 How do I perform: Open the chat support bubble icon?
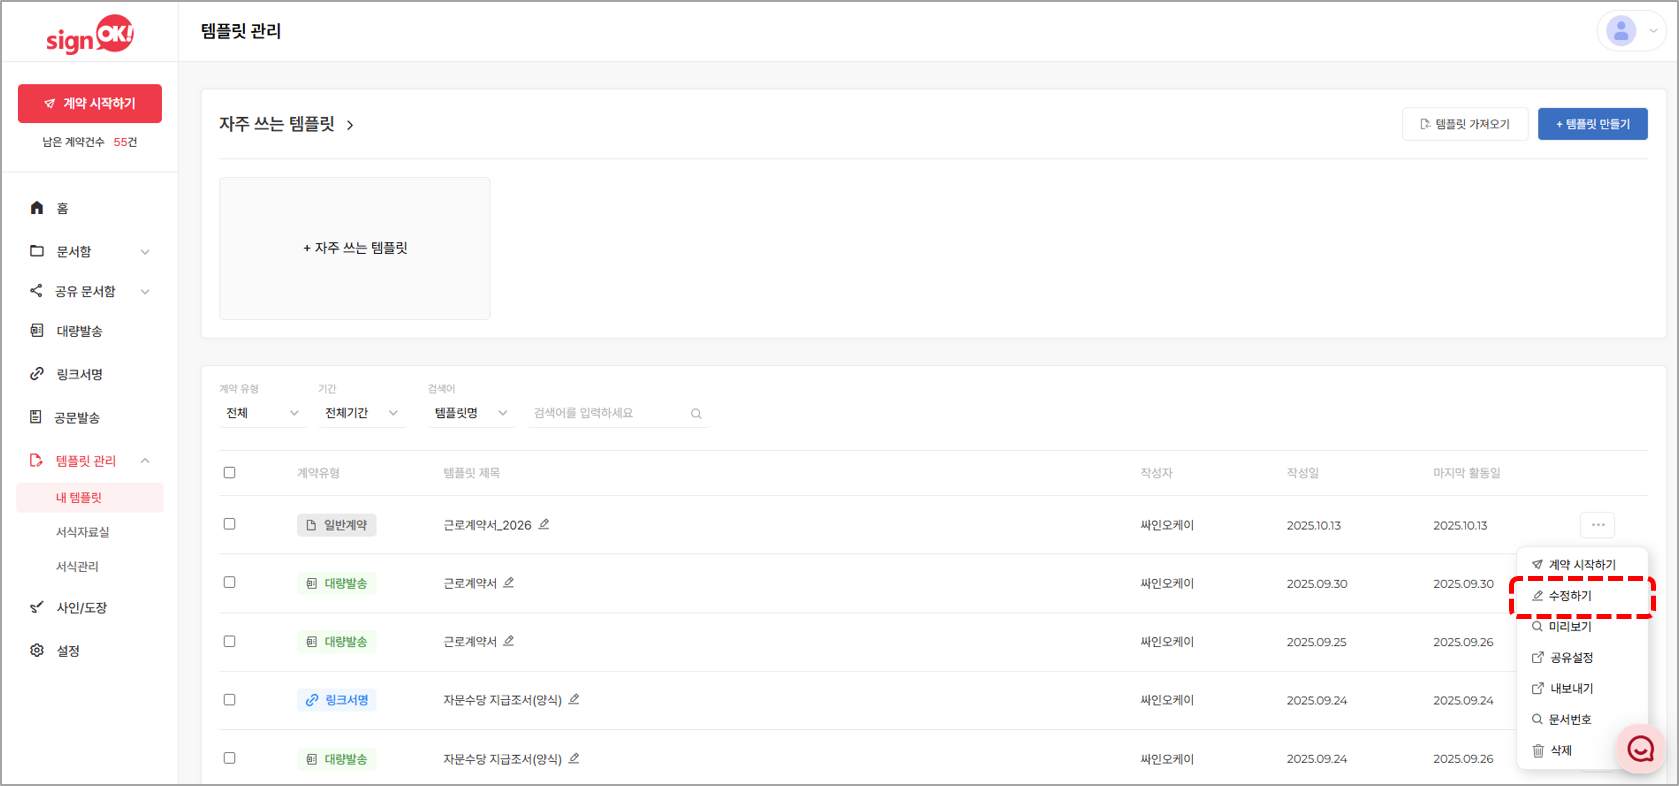tap(1640, 748)
